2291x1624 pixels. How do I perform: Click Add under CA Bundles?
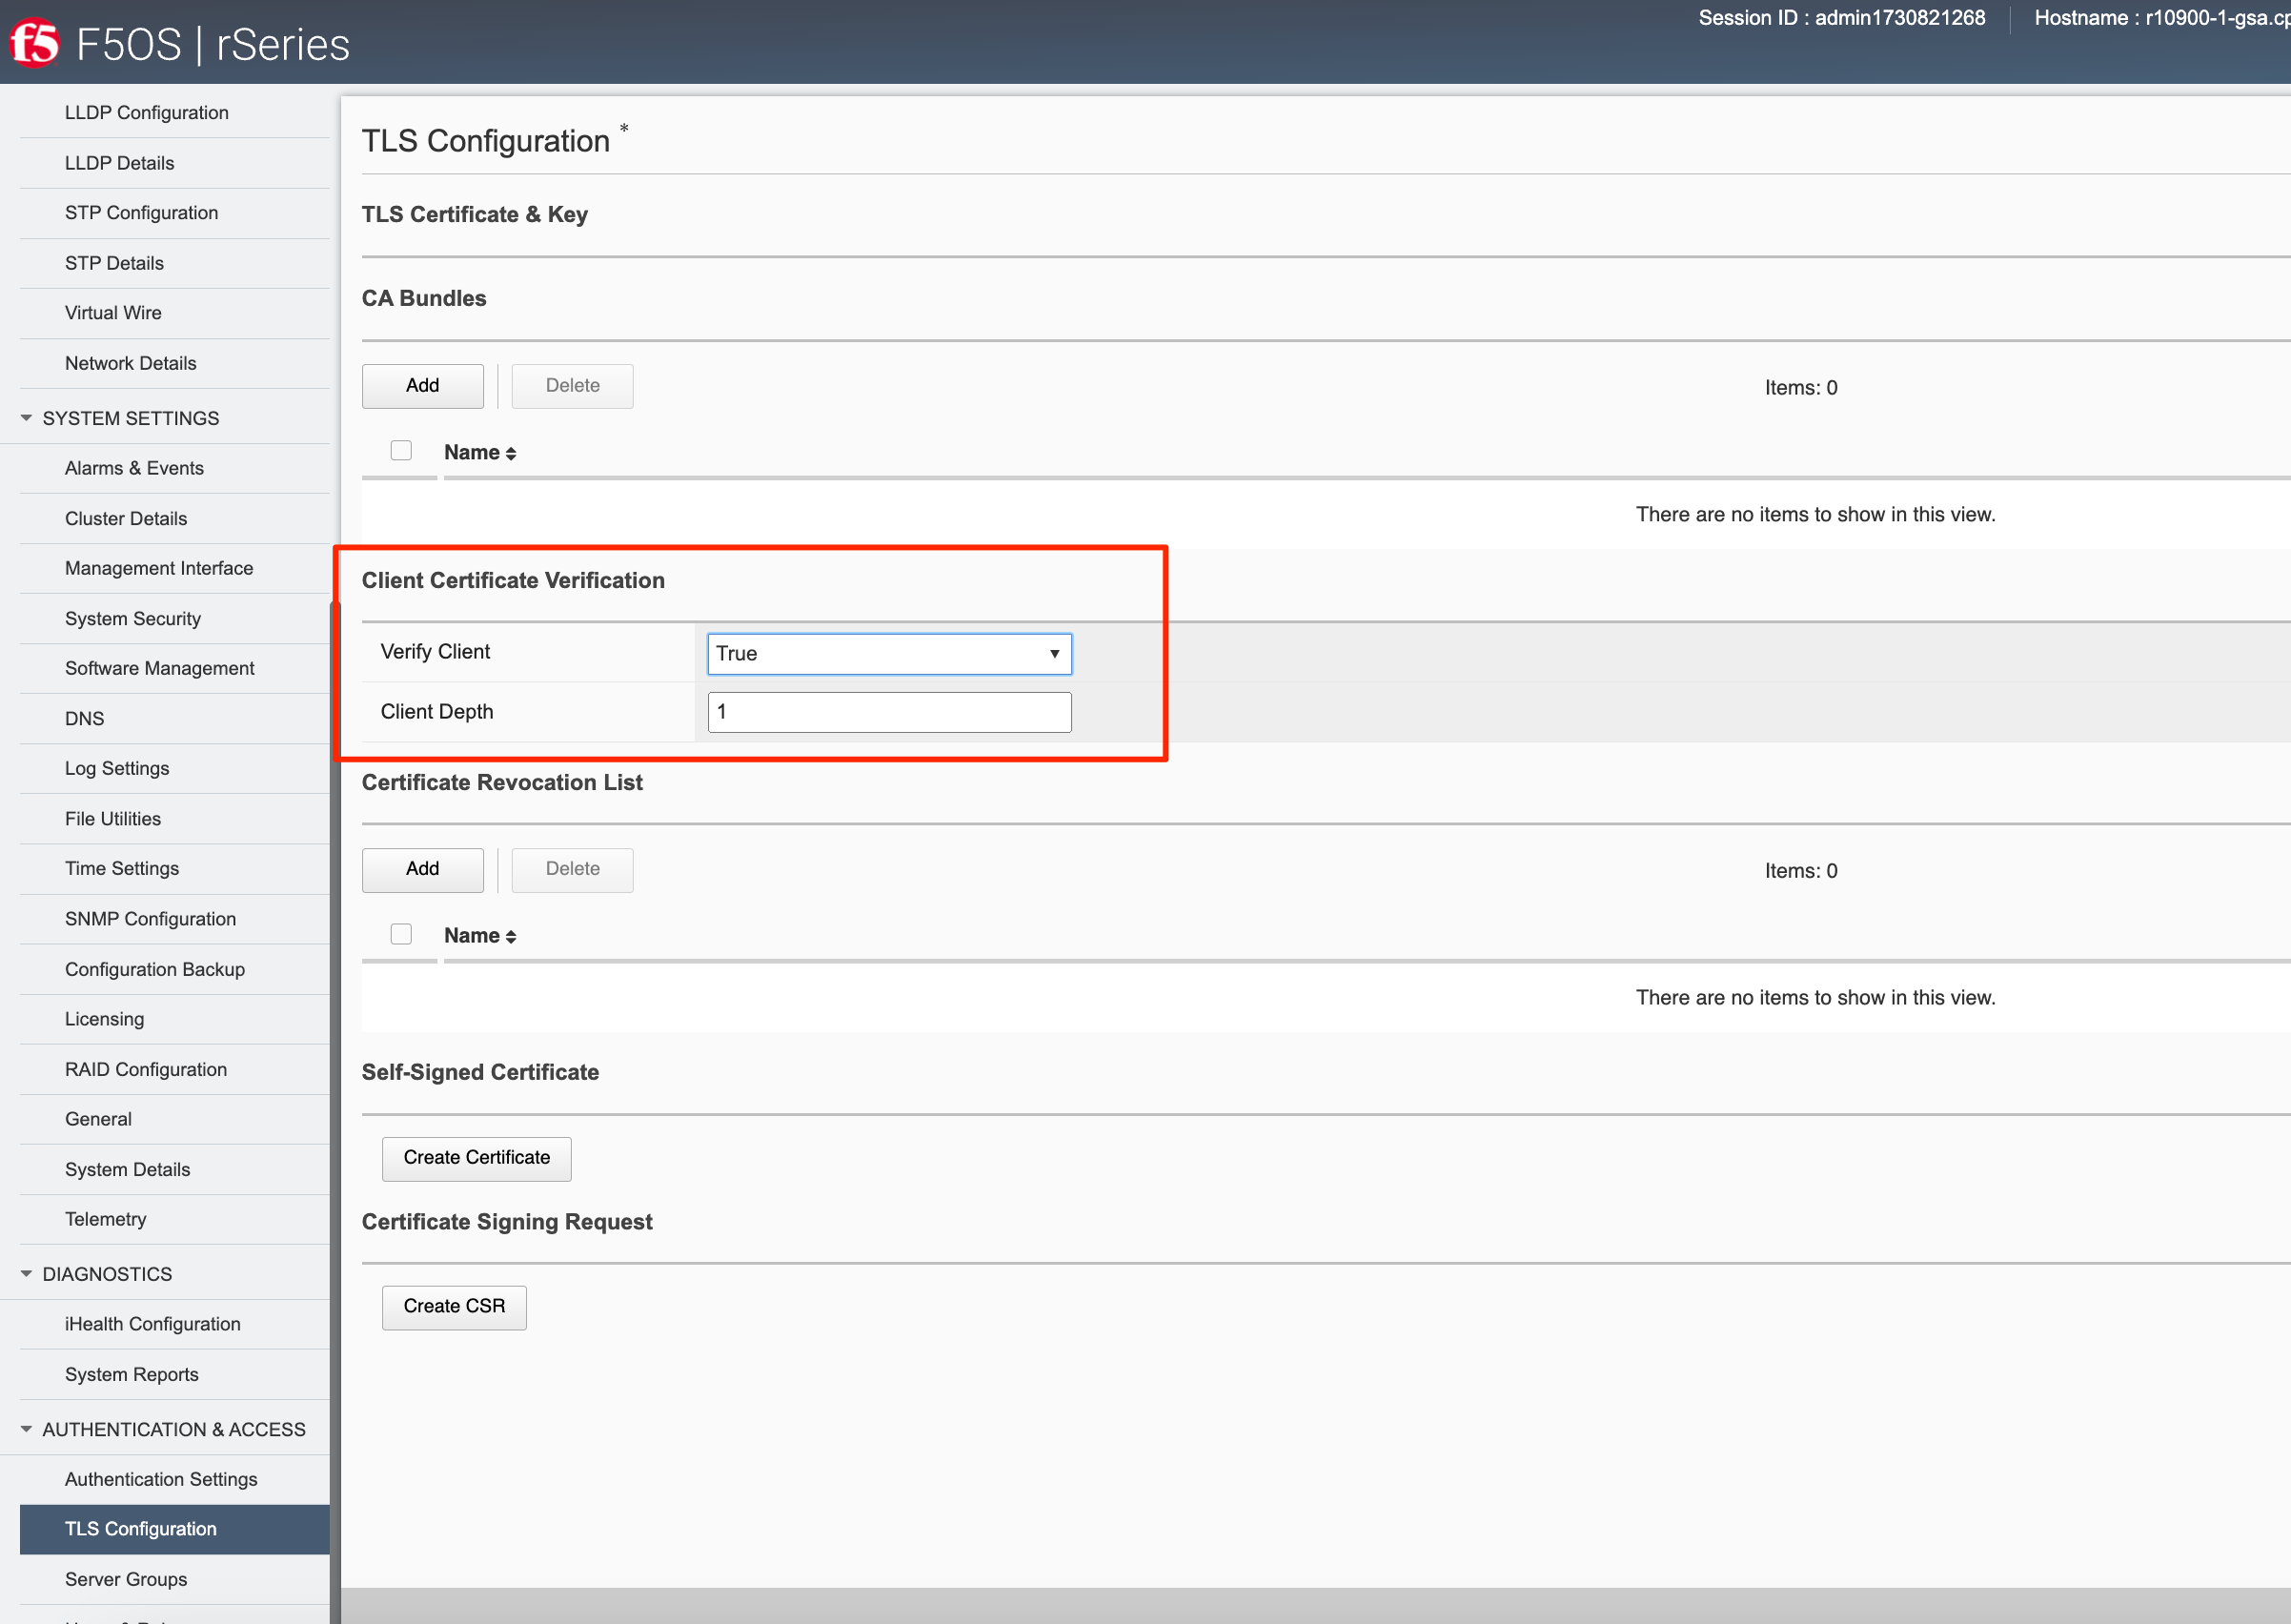click(423, 386)
